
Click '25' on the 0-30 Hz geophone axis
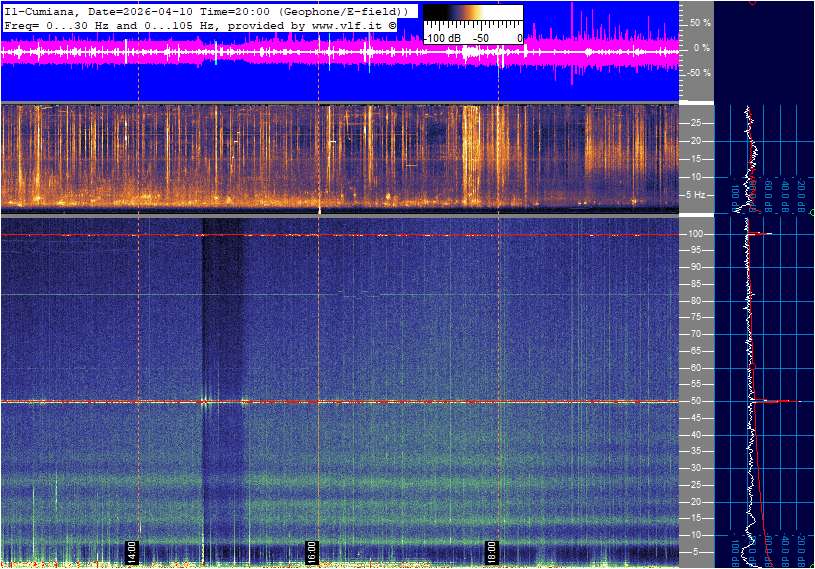(x=695, y=123)
